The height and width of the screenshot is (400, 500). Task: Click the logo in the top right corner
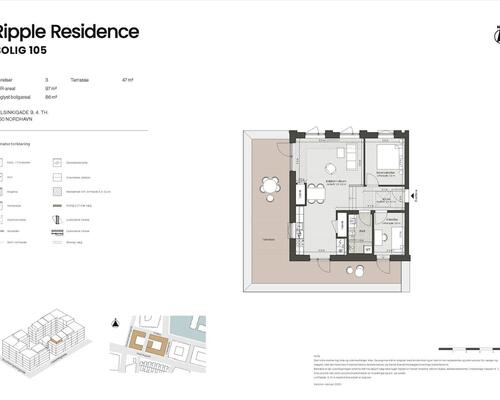[497, 34]
